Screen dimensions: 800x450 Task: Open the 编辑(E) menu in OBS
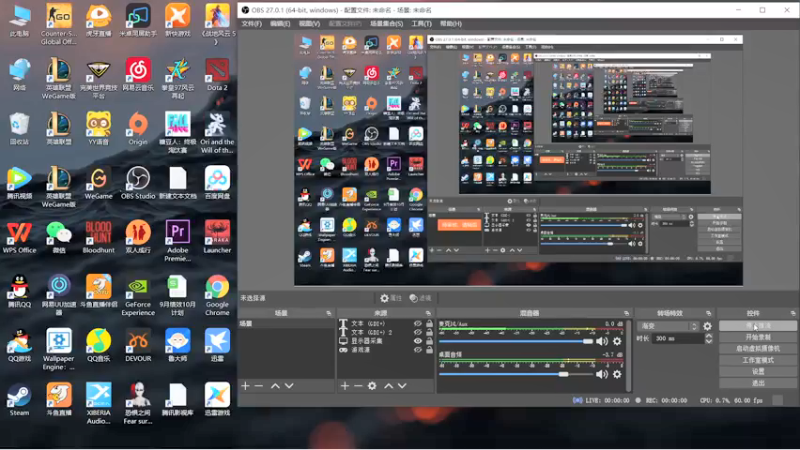280,23
